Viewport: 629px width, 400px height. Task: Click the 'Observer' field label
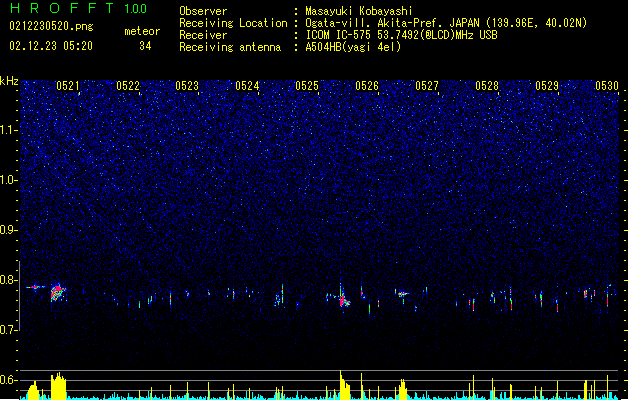[x=203, y=11]
